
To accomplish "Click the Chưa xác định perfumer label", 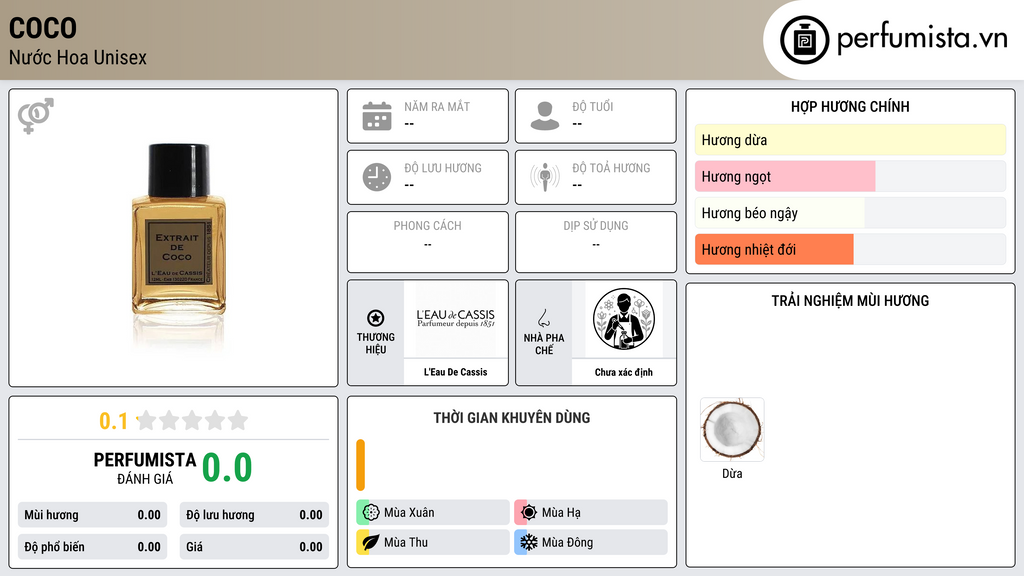I will tap(624, 372).
